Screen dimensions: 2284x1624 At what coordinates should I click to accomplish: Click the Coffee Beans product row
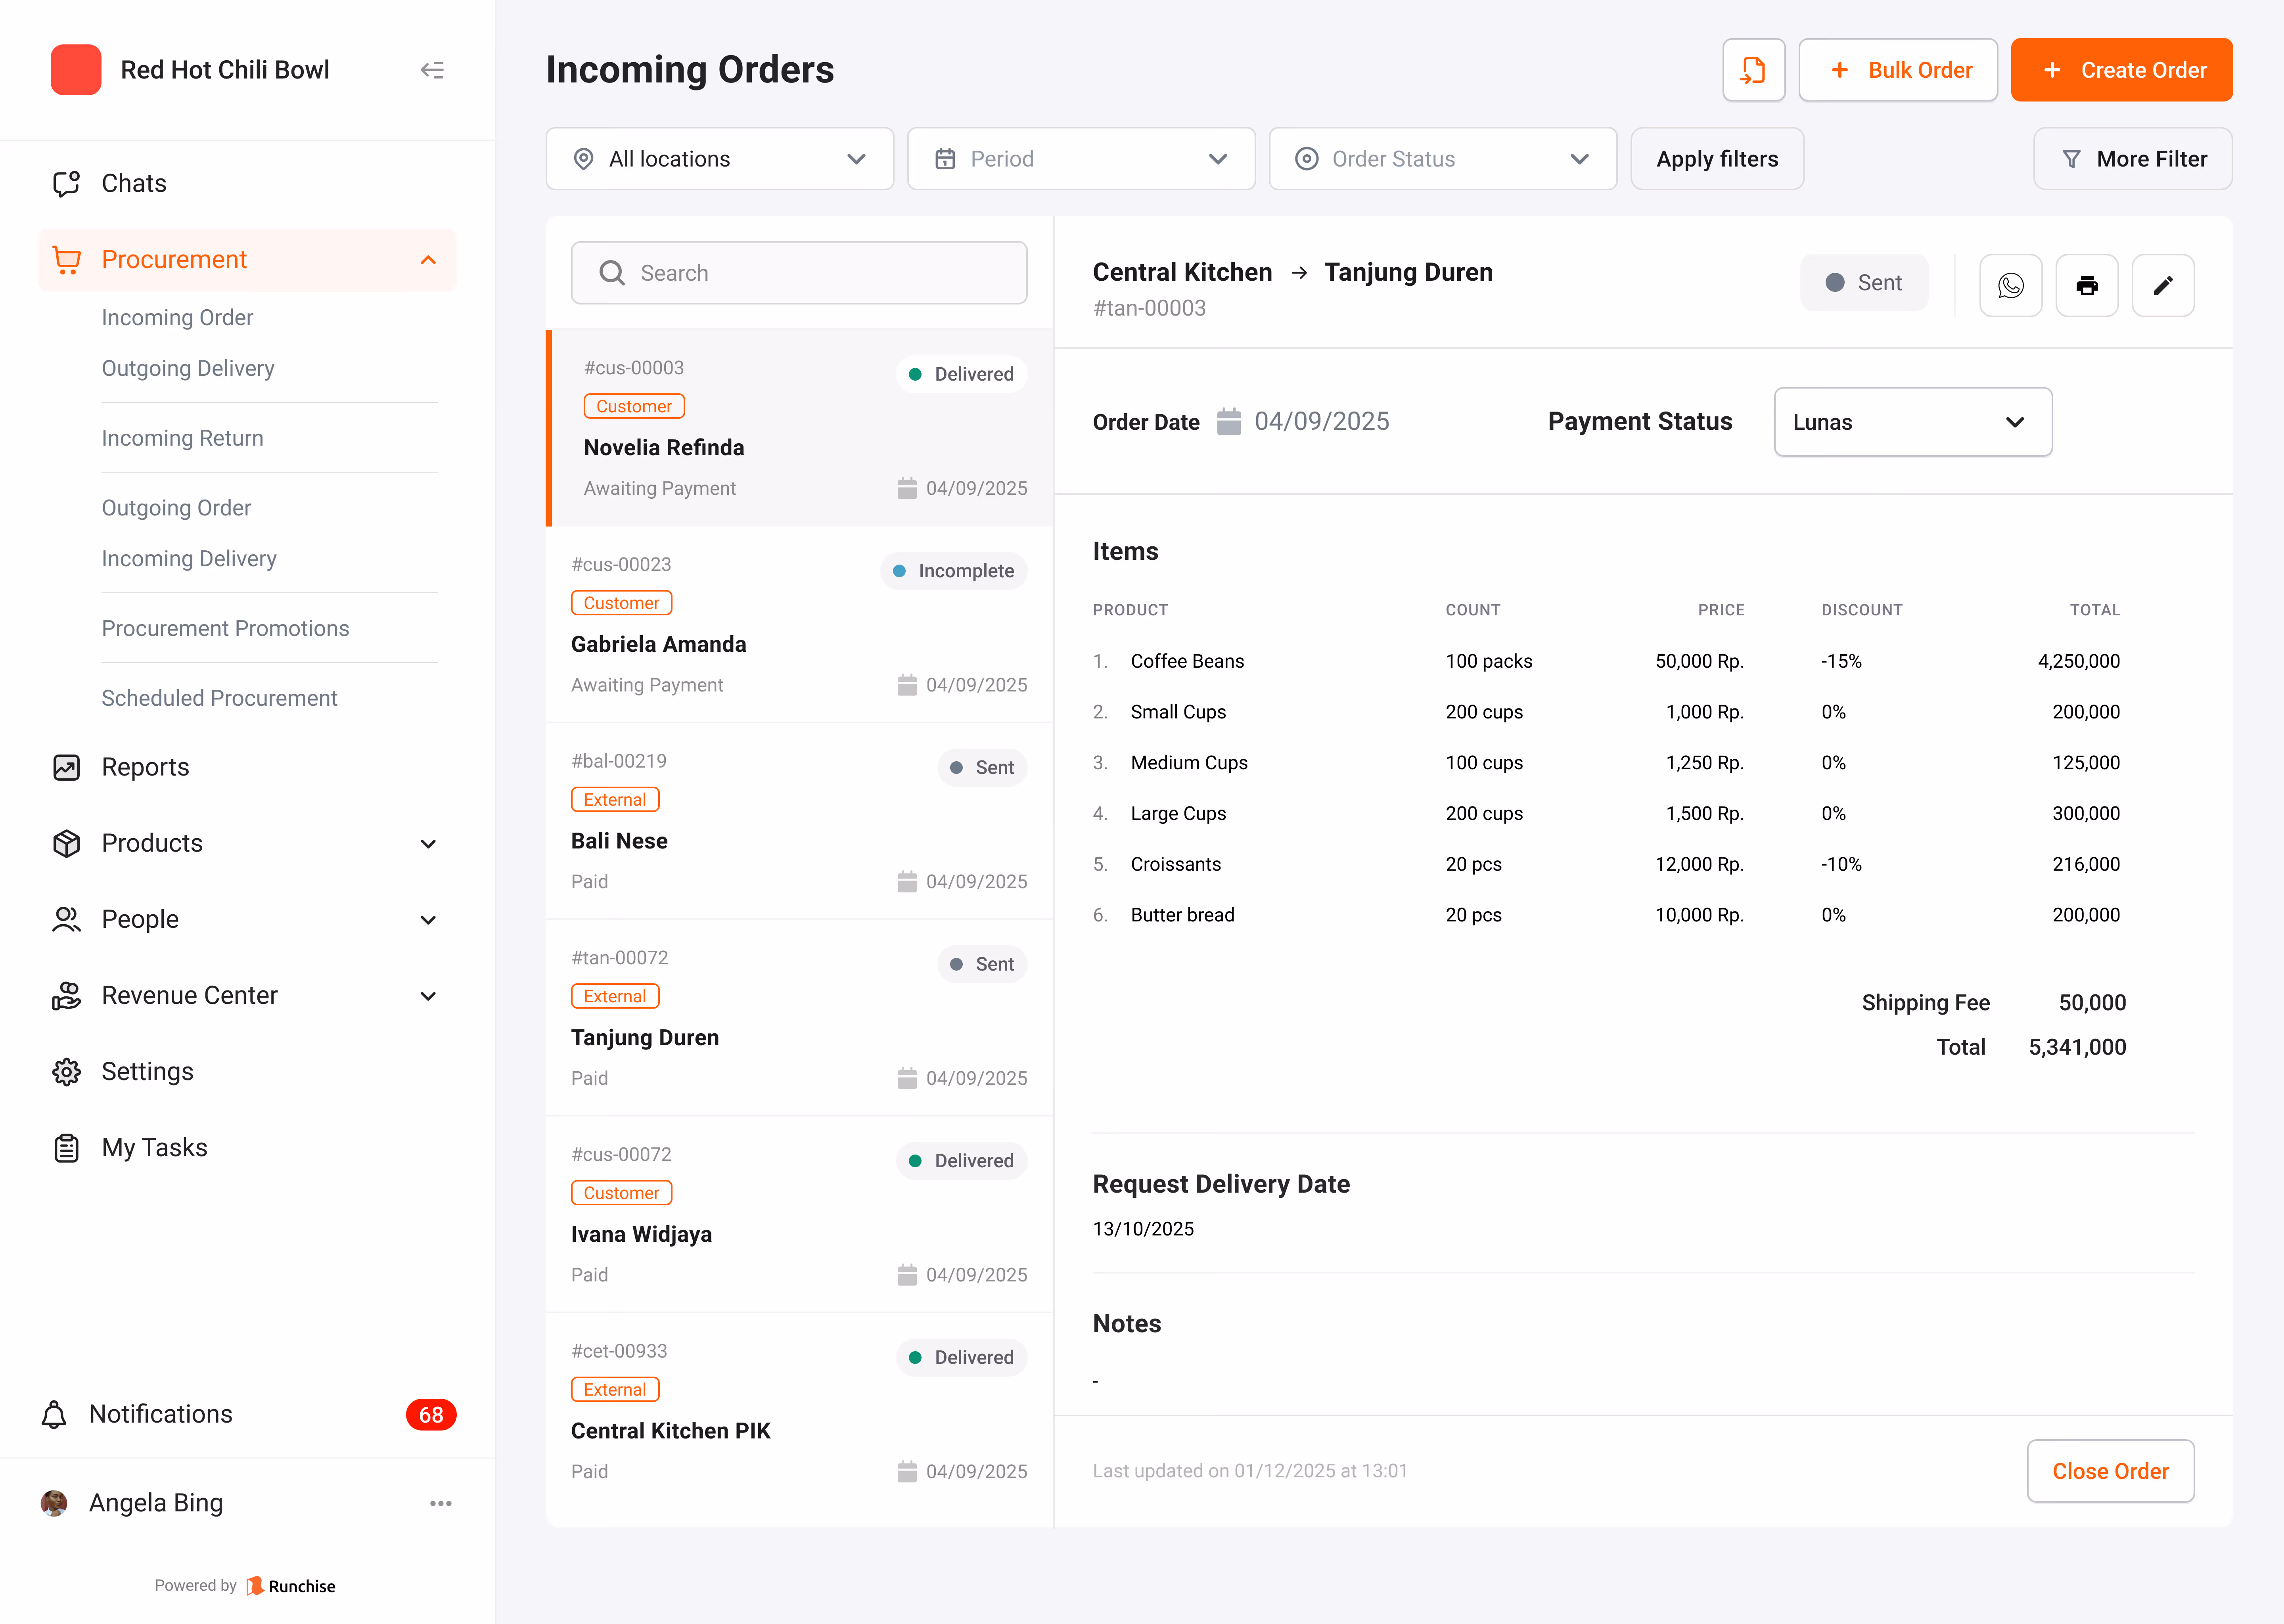(1606, 661)
